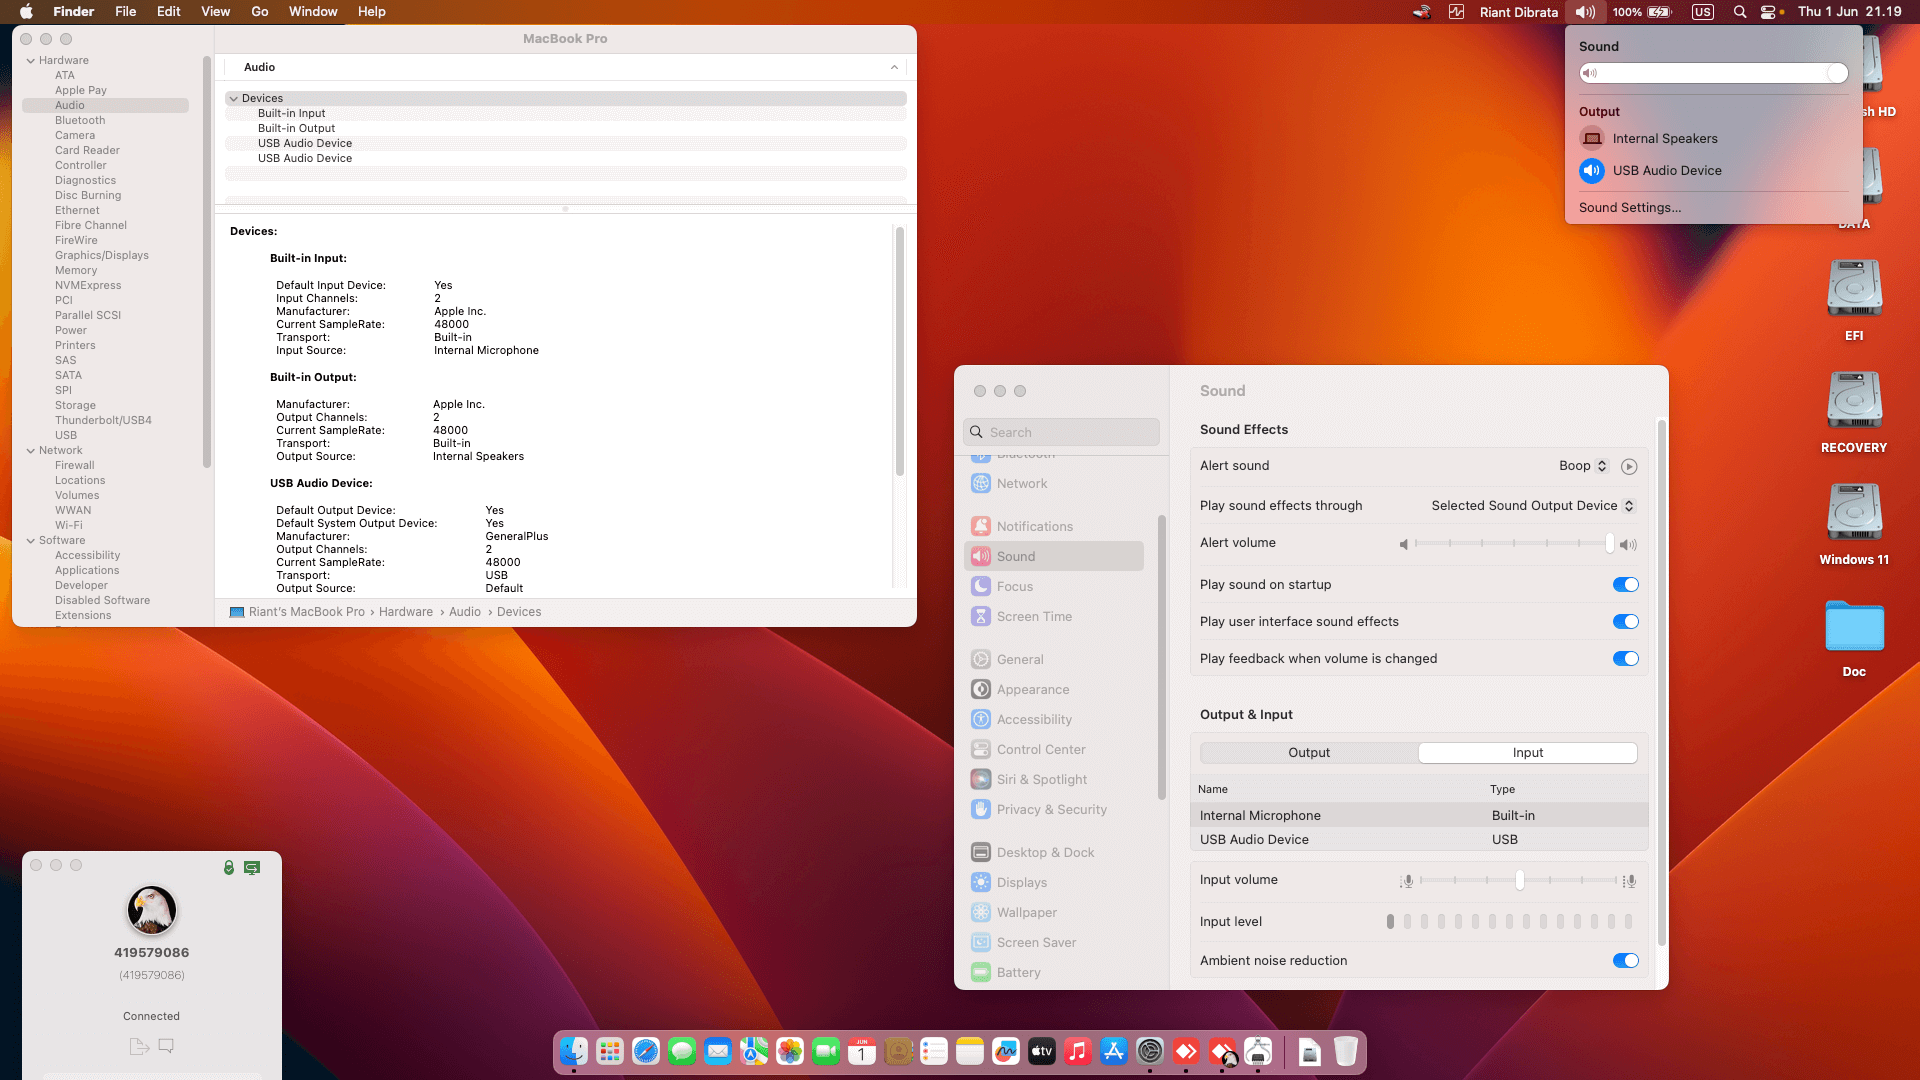Collapse the Devices disclosure triangle
The height and width of the screenshot is (1080, 1920).
(233, 99)
